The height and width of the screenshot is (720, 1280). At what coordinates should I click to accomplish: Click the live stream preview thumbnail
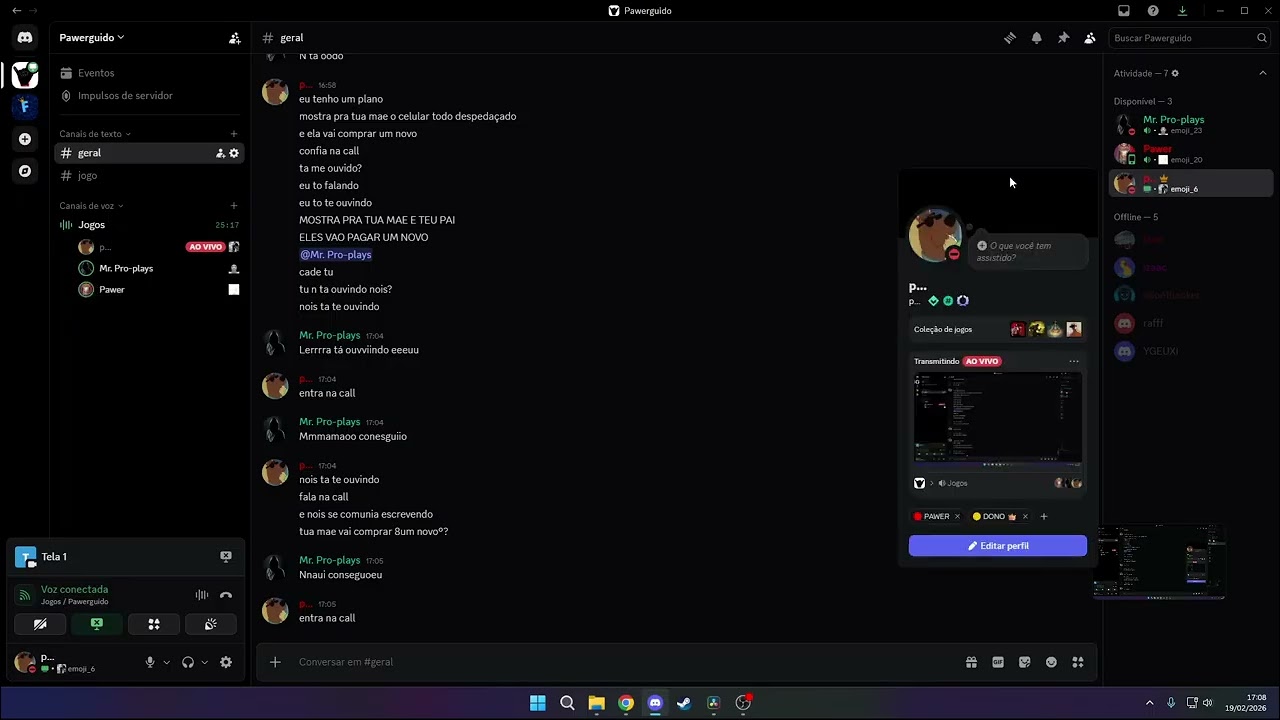point(998,420)
